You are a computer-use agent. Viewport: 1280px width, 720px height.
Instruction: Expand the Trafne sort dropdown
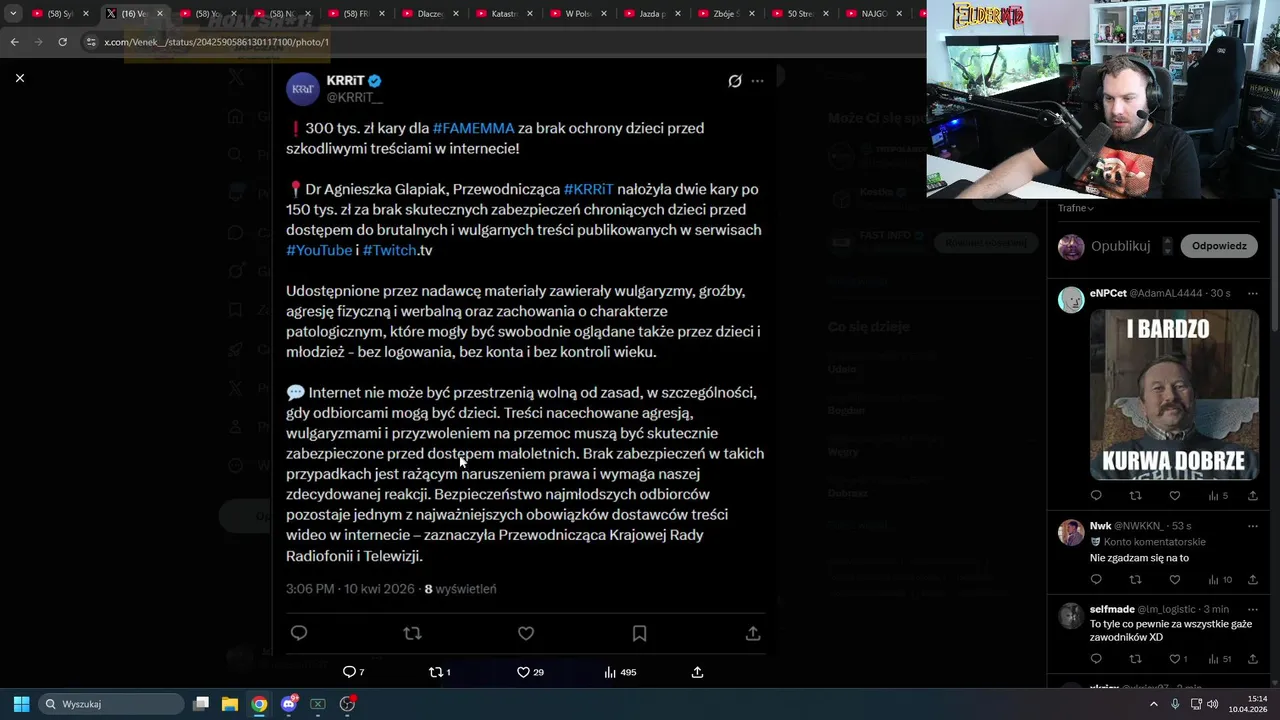pos(1076,208)
